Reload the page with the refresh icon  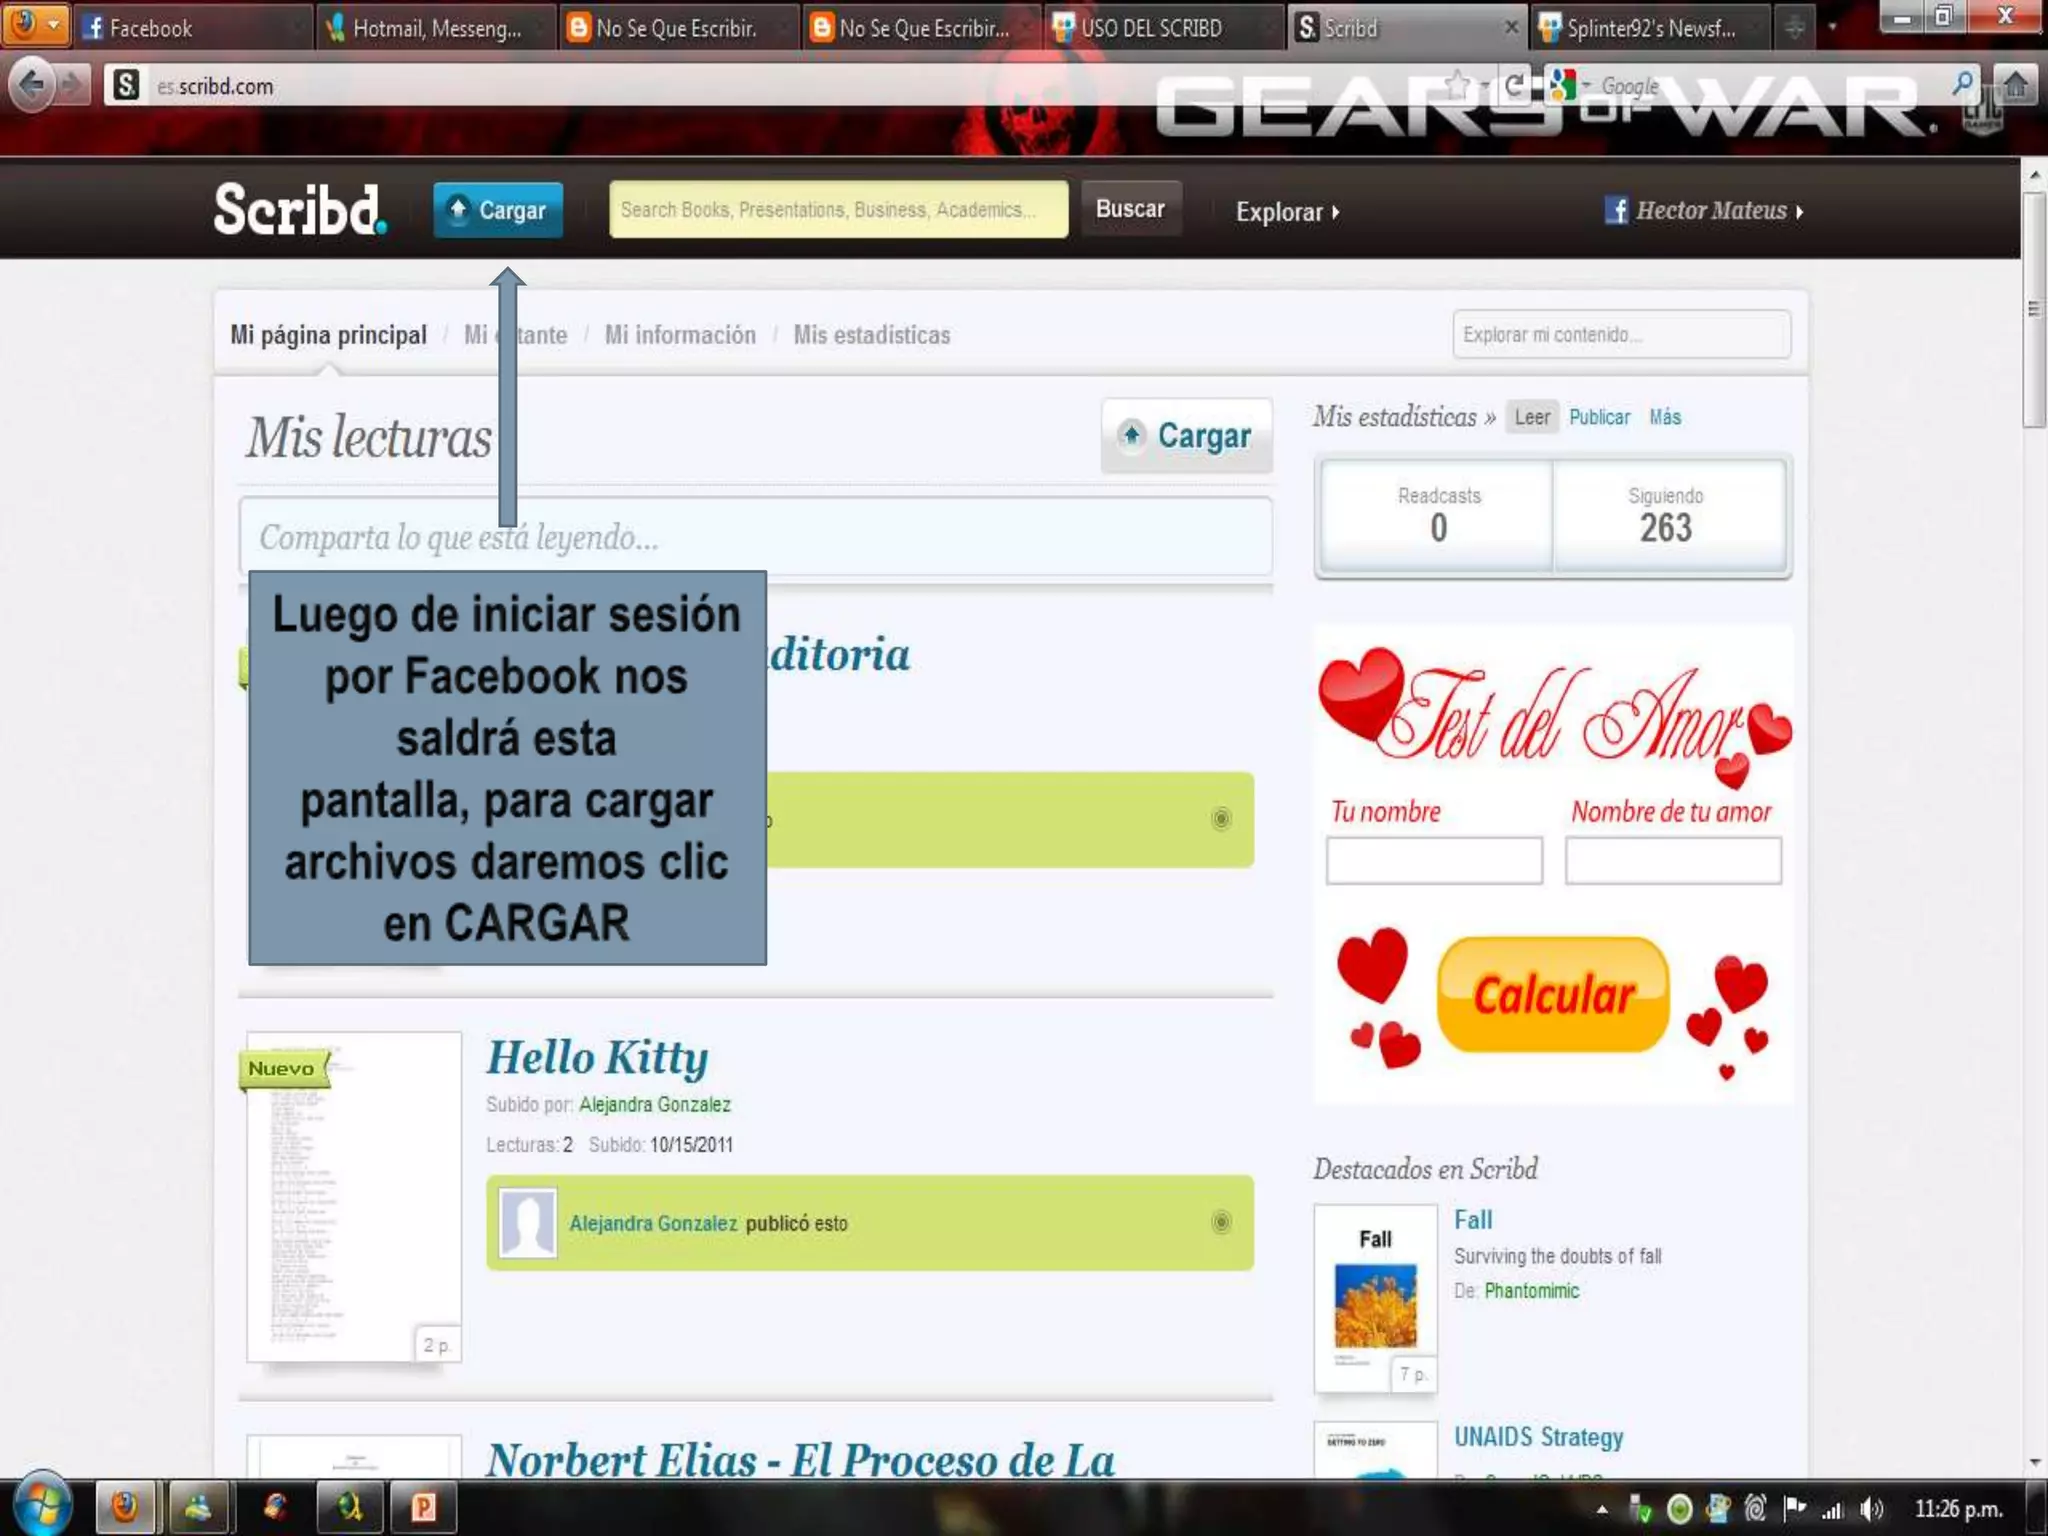coord(1514,85)
